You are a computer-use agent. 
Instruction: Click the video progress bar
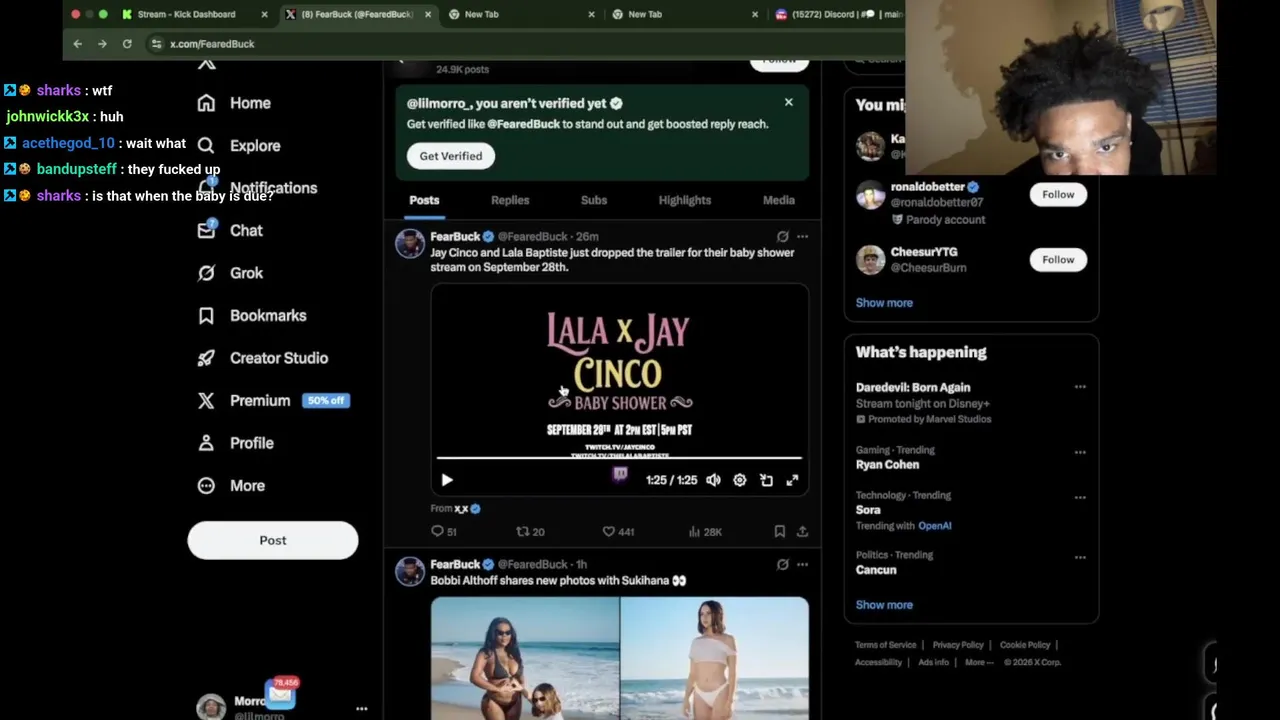619,458
